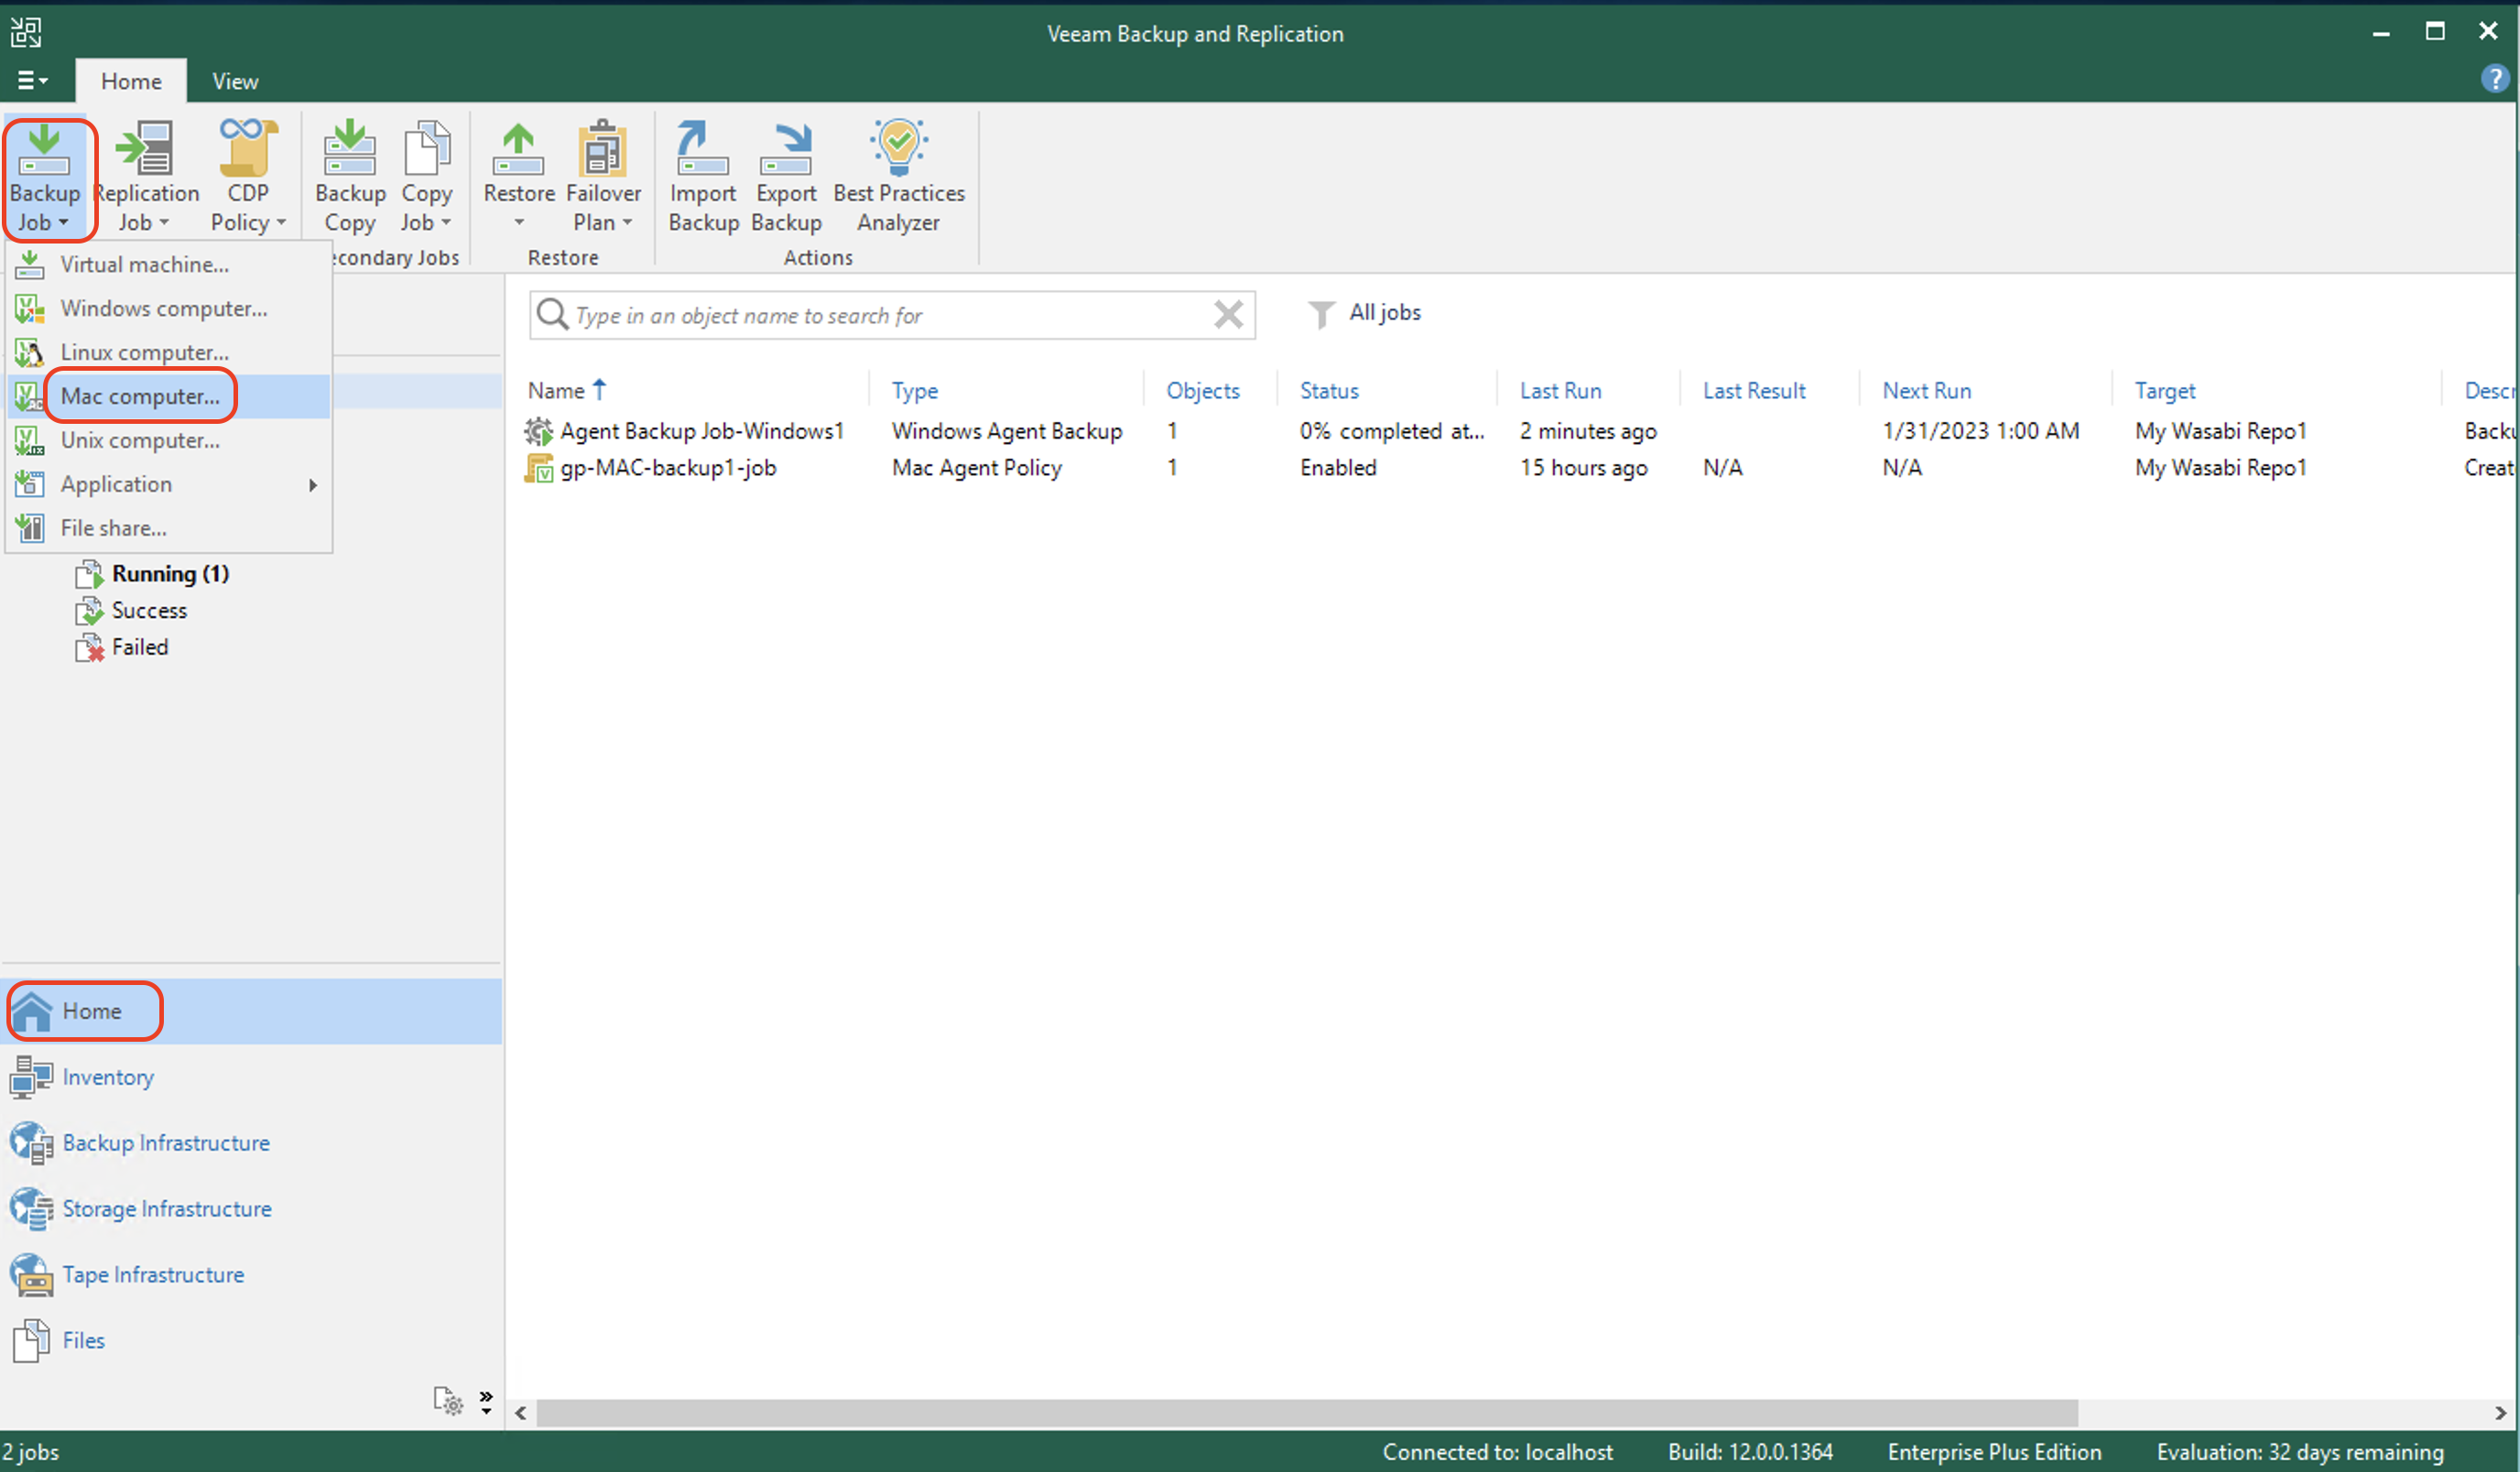Open the Tape Infrastructure view

pyautogui.click(x=252, y=1275)
